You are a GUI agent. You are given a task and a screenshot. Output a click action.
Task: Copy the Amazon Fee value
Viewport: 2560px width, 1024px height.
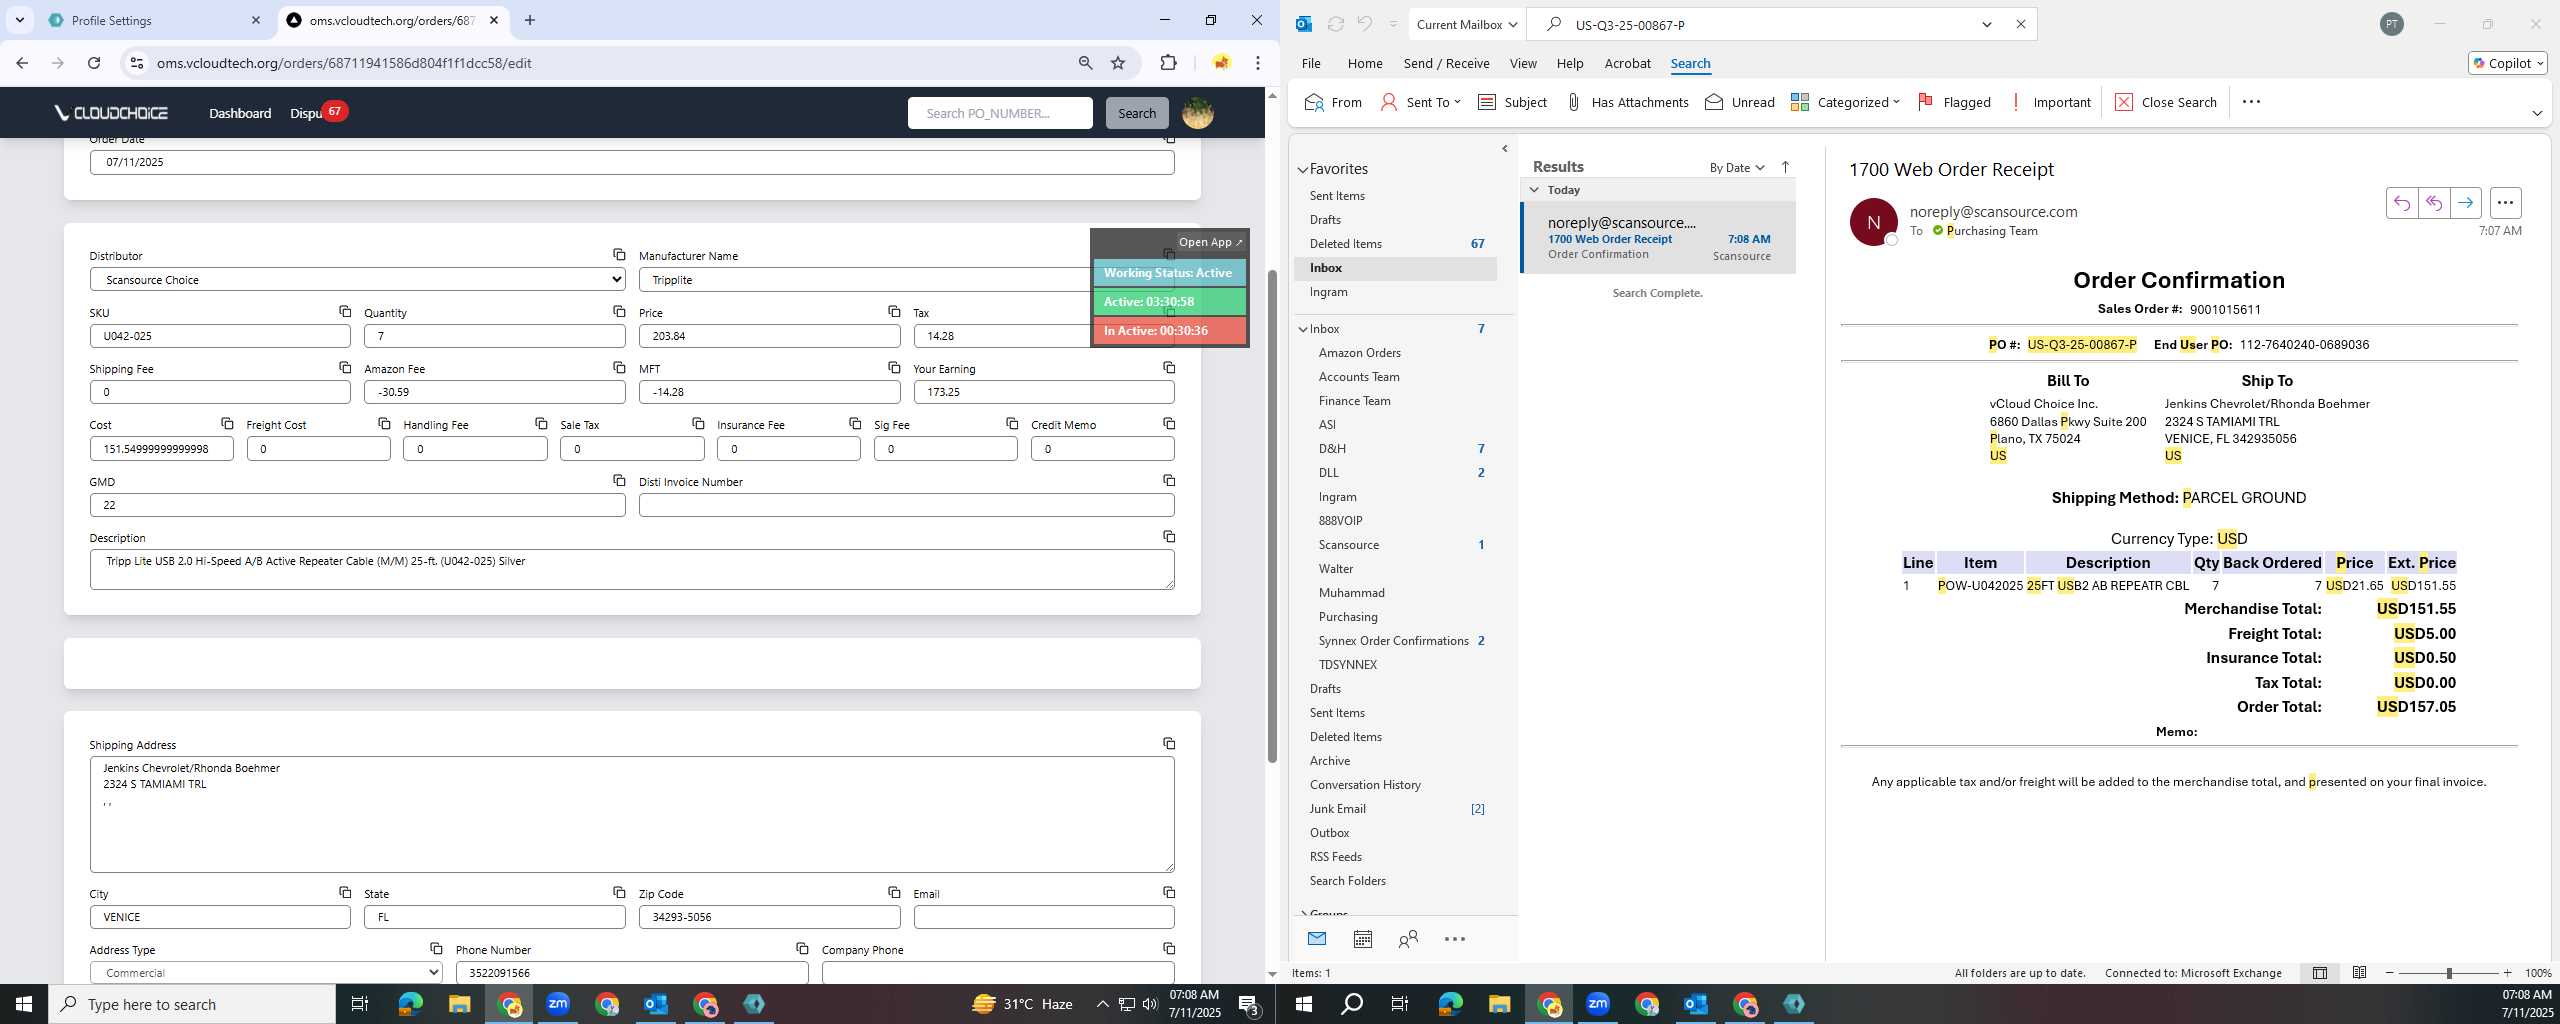point(619,368)
